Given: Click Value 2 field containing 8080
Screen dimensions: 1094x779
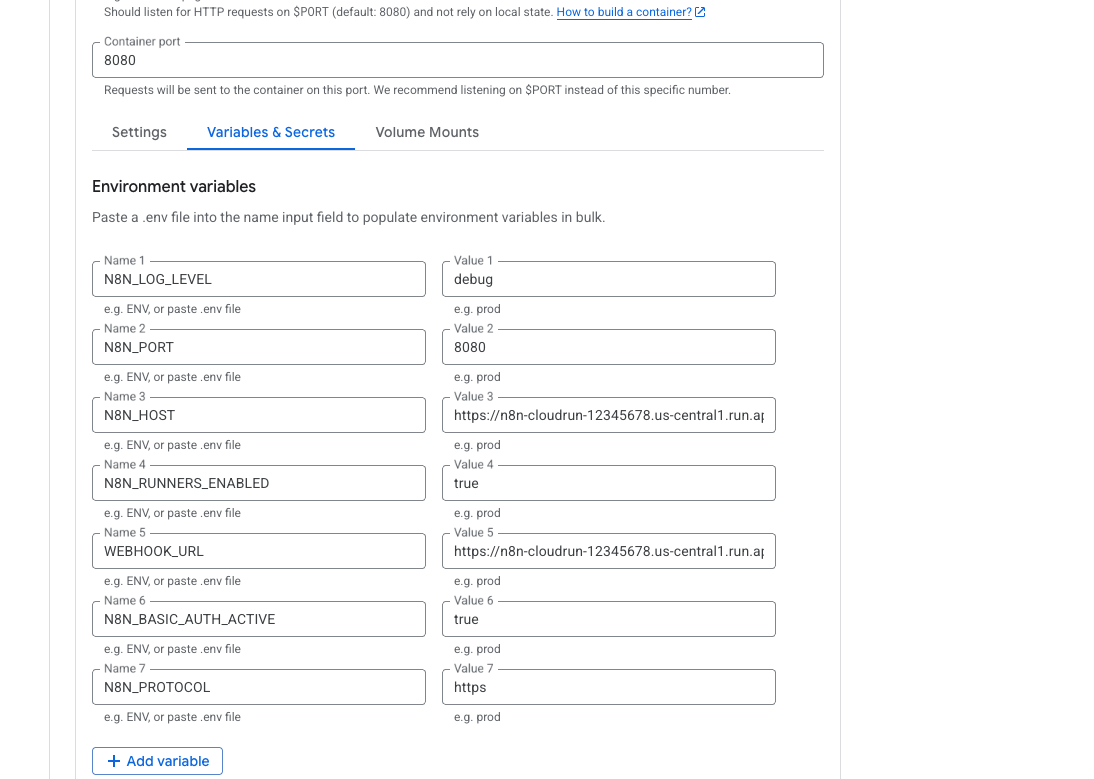Looking at the screenshot, I should [608, 347].
